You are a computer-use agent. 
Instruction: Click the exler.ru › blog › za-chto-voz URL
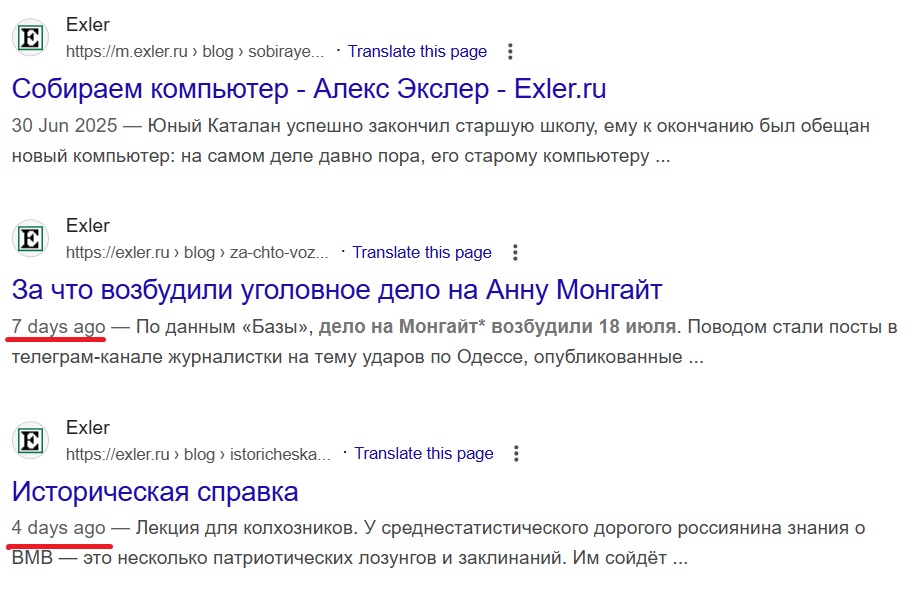pos(197,253)
